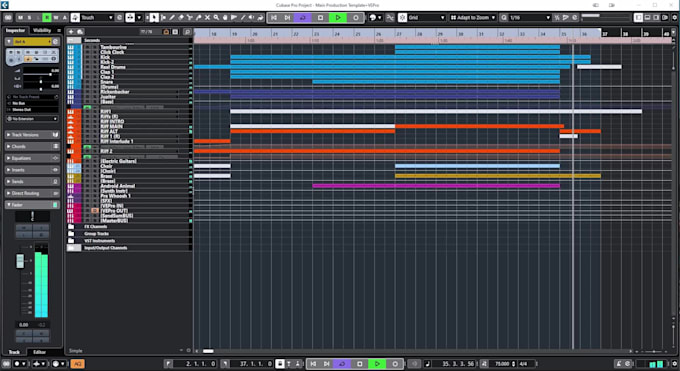Expand the Inserts inspector section
This screenshot has height=371, width=680.
(33, 170)
